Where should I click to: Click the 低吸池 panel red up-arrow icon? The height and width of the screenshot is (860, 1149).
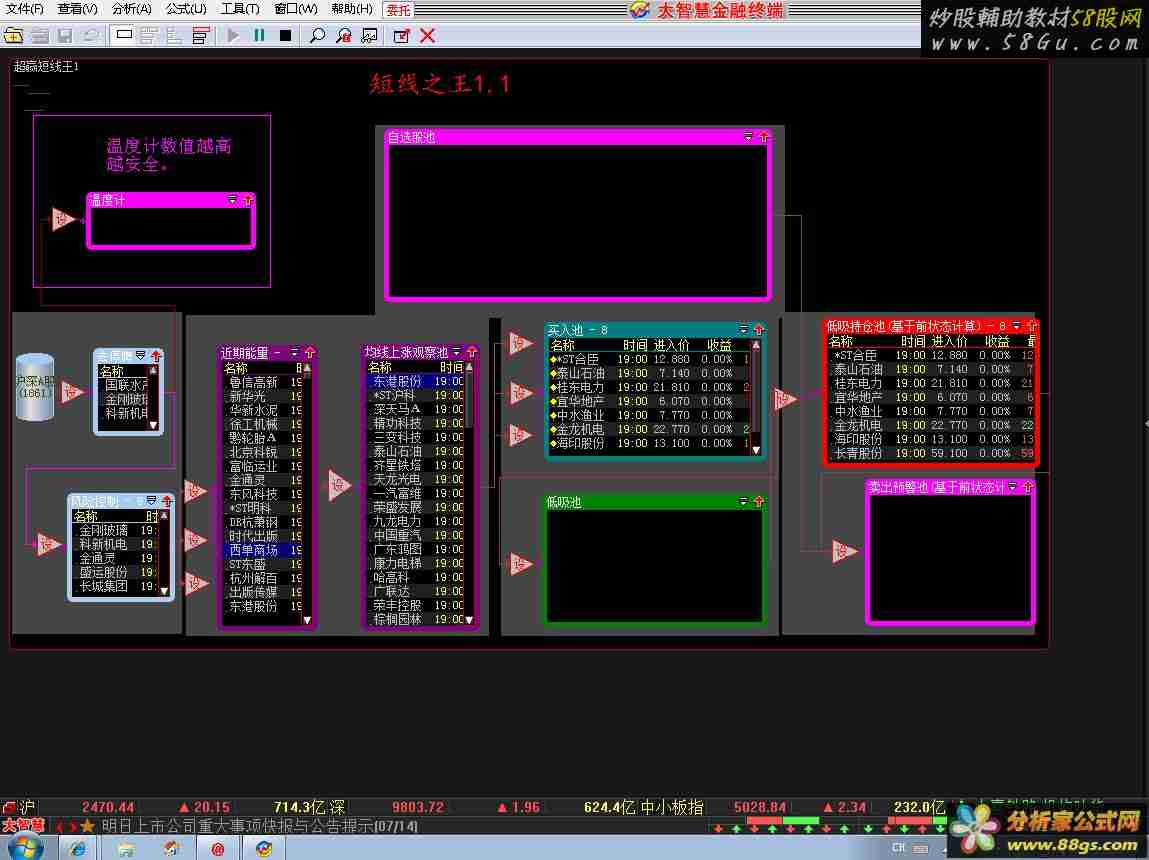tap(759, 501)
